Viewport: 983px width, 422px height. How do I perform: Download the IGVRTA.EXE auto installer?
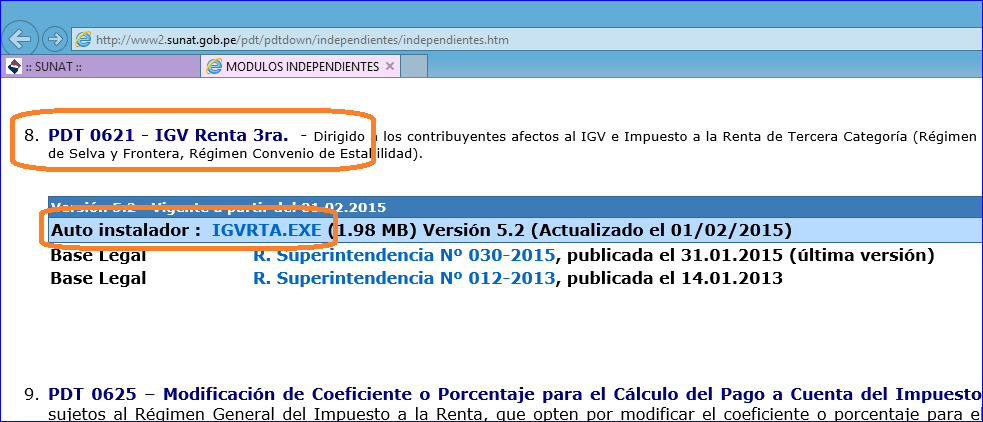coord(267,229)
